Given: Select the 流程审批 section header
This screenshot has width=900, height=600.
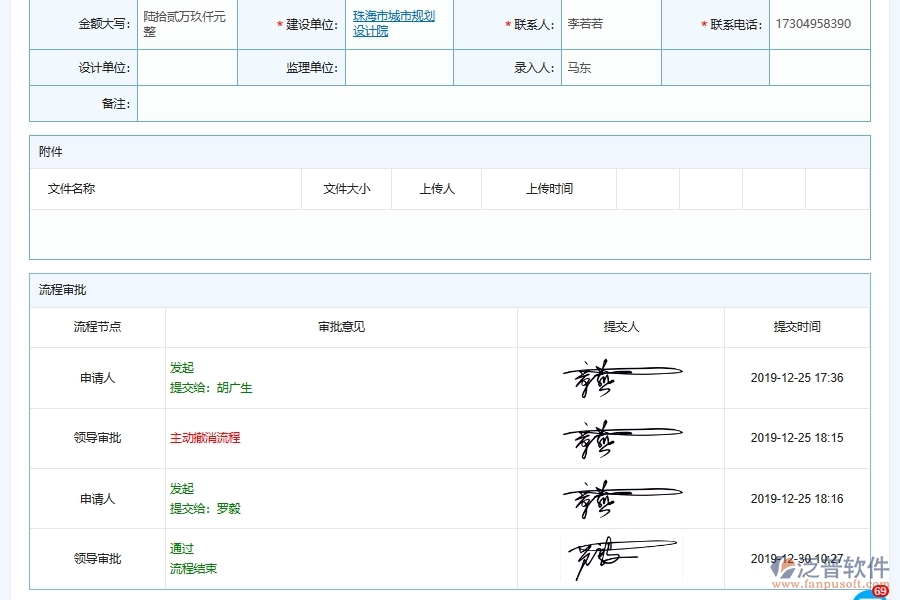Looking at the screenshot, I should [x=60, y=289].
